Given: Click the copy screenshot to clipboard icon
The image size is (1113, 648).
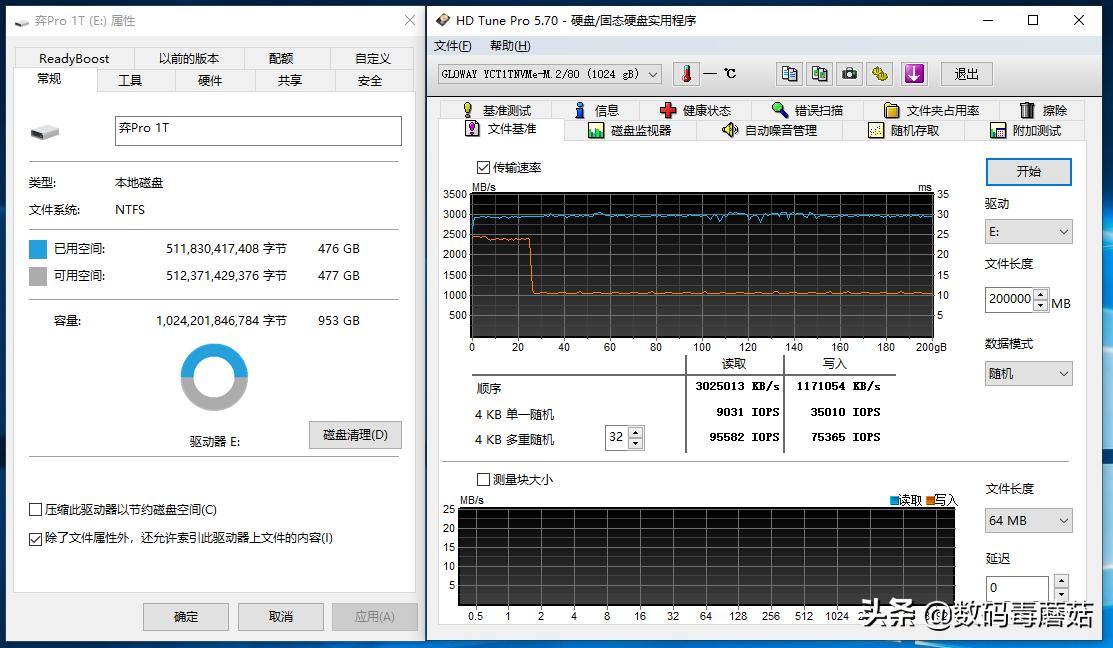Looking at the screenshot, I should pos(819,73).
